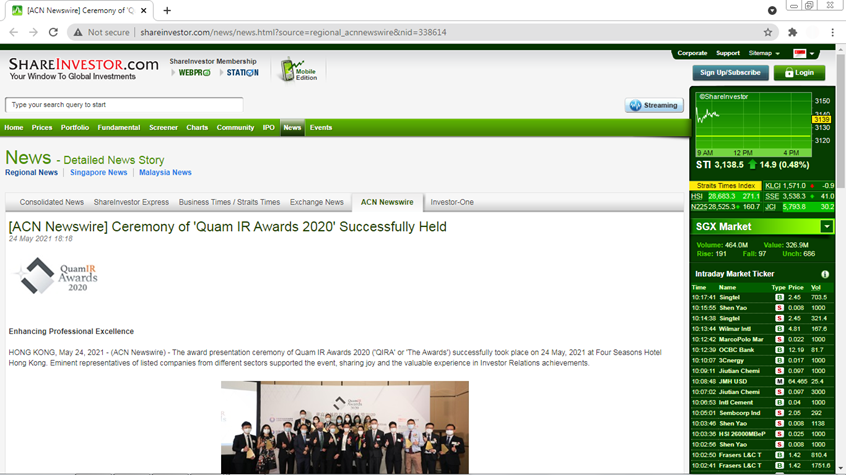The height and width of the screenshot is (475, 846).
Task: Click the ShareInvestor.com logo
Action: tap(84, 69)
